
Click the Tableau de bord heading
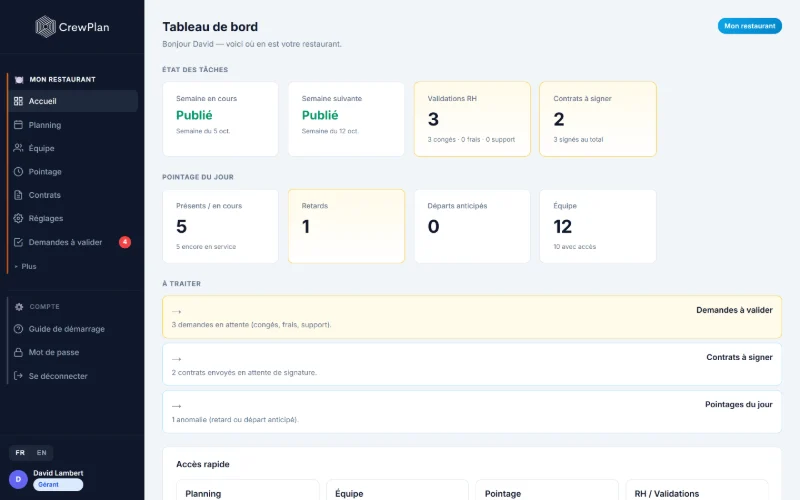210,27
